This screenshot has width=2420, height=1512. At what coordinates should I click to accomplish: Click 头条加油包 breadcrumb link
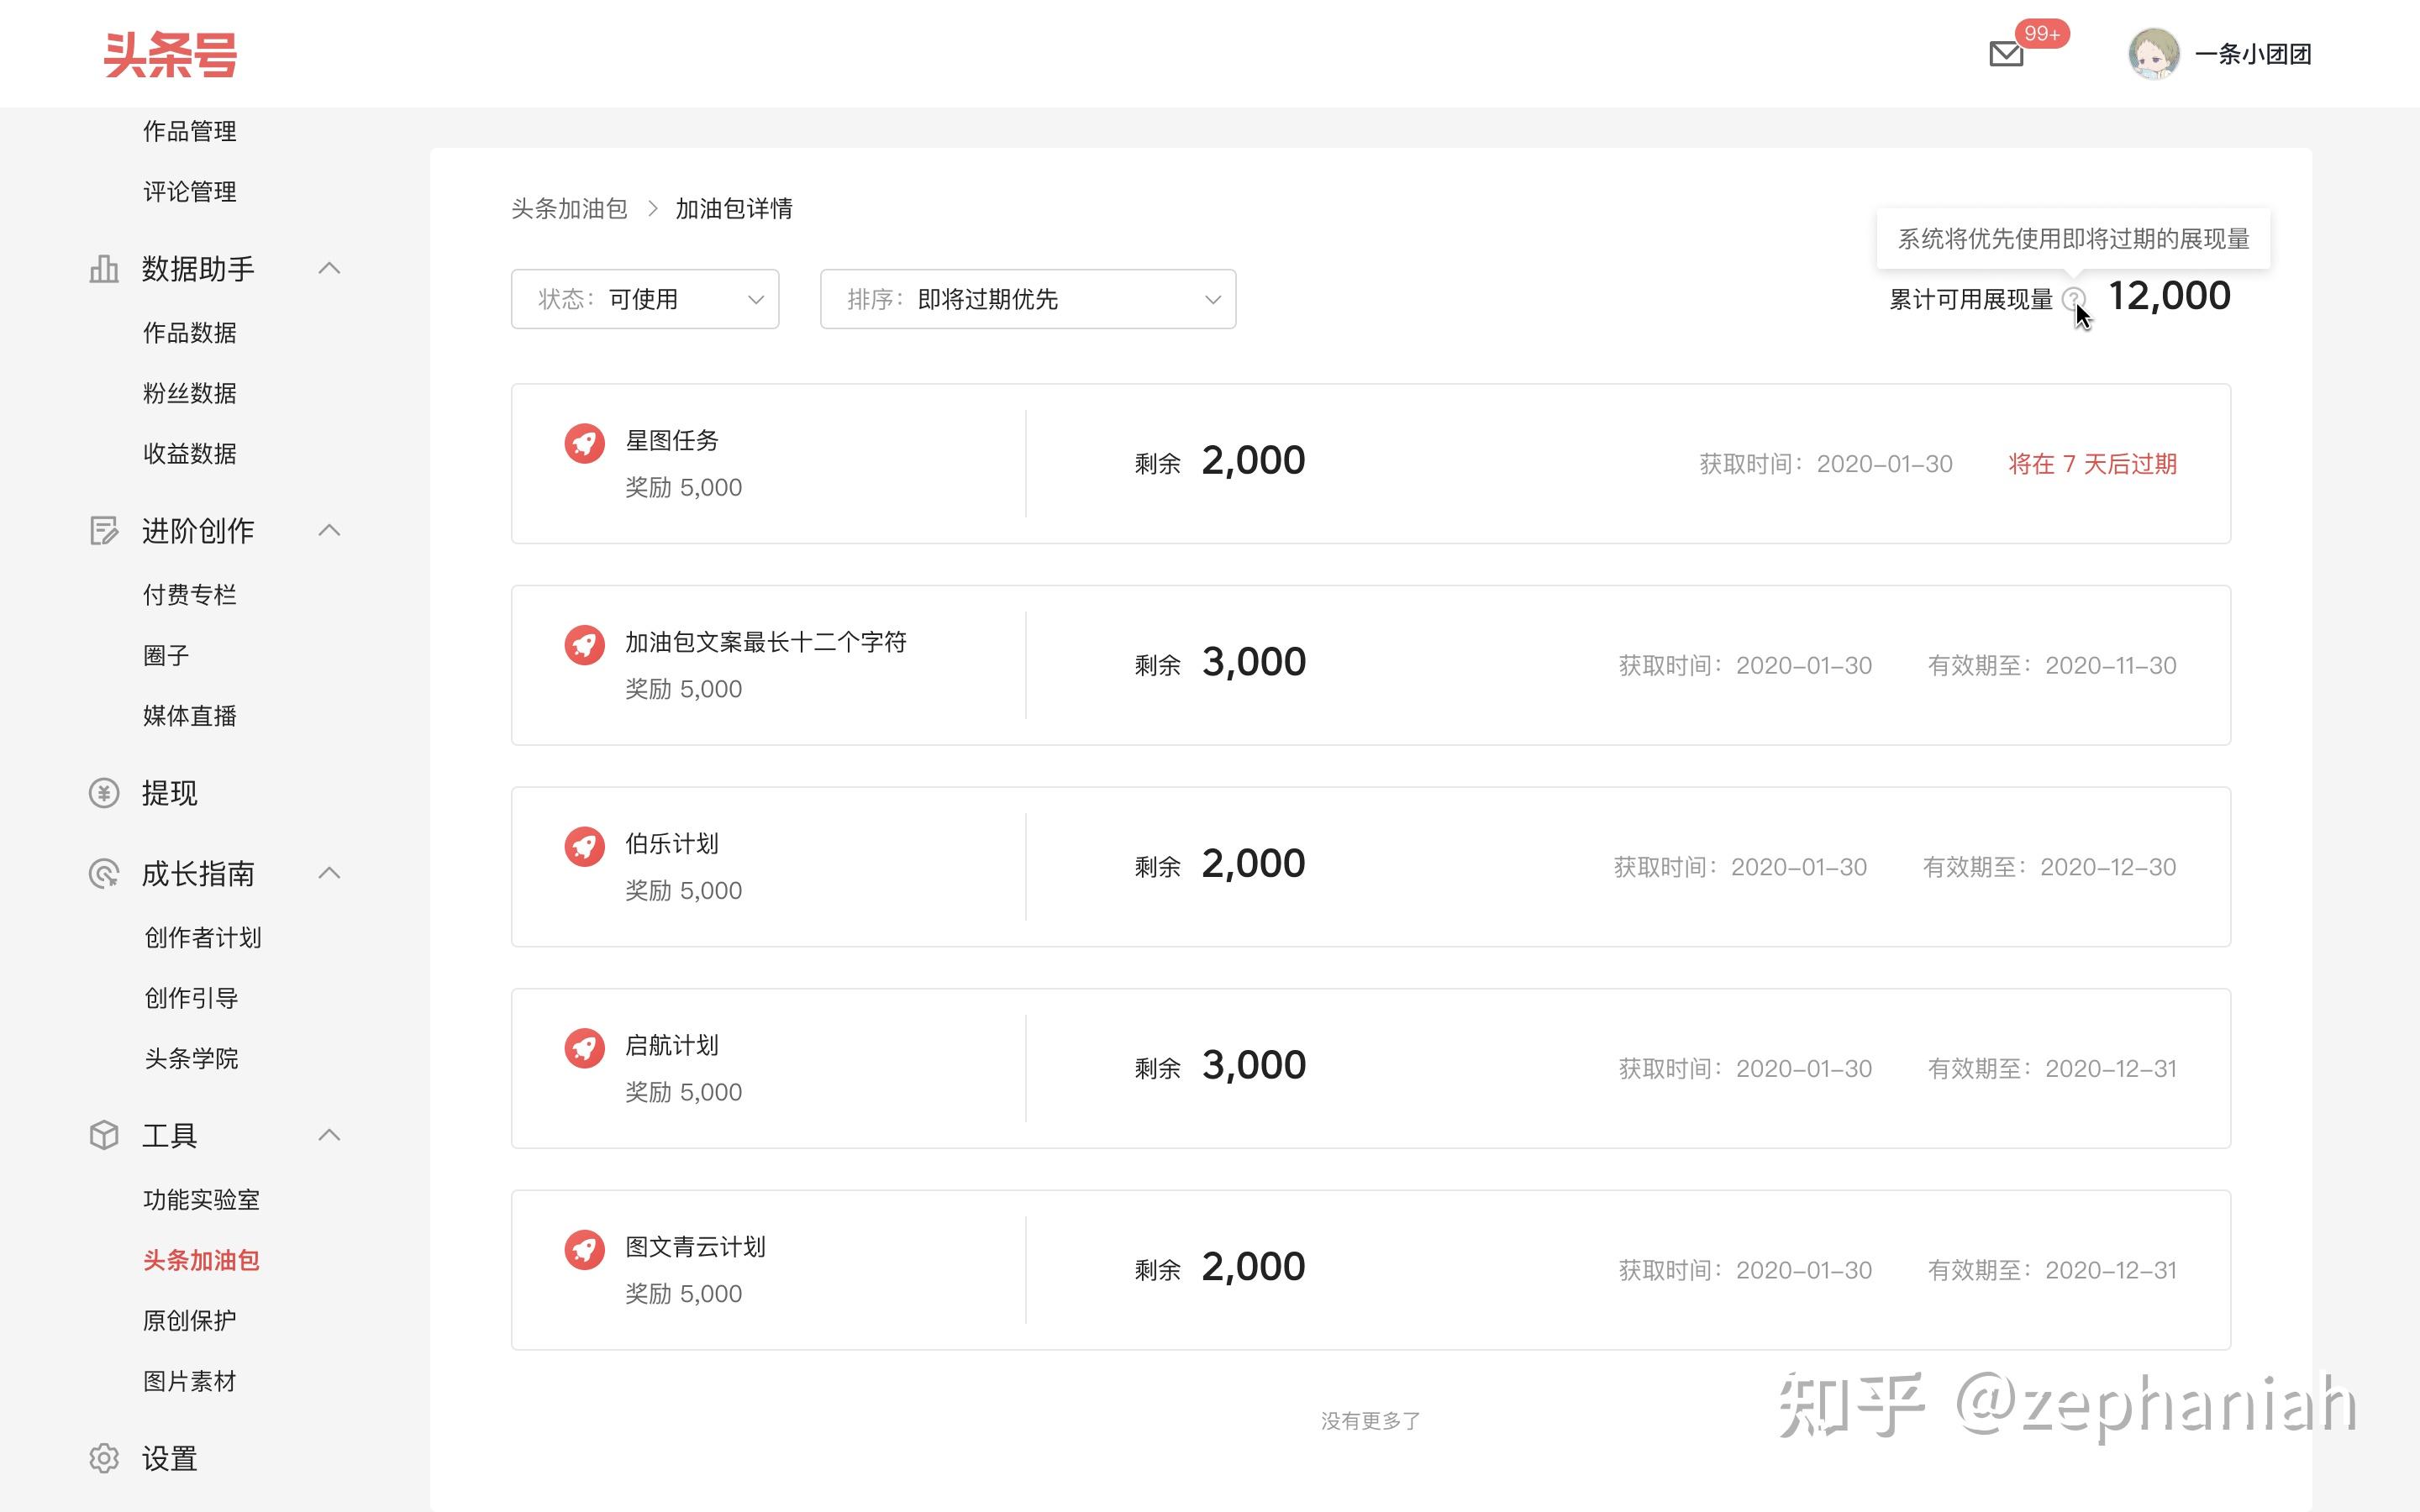coord(569,208)
